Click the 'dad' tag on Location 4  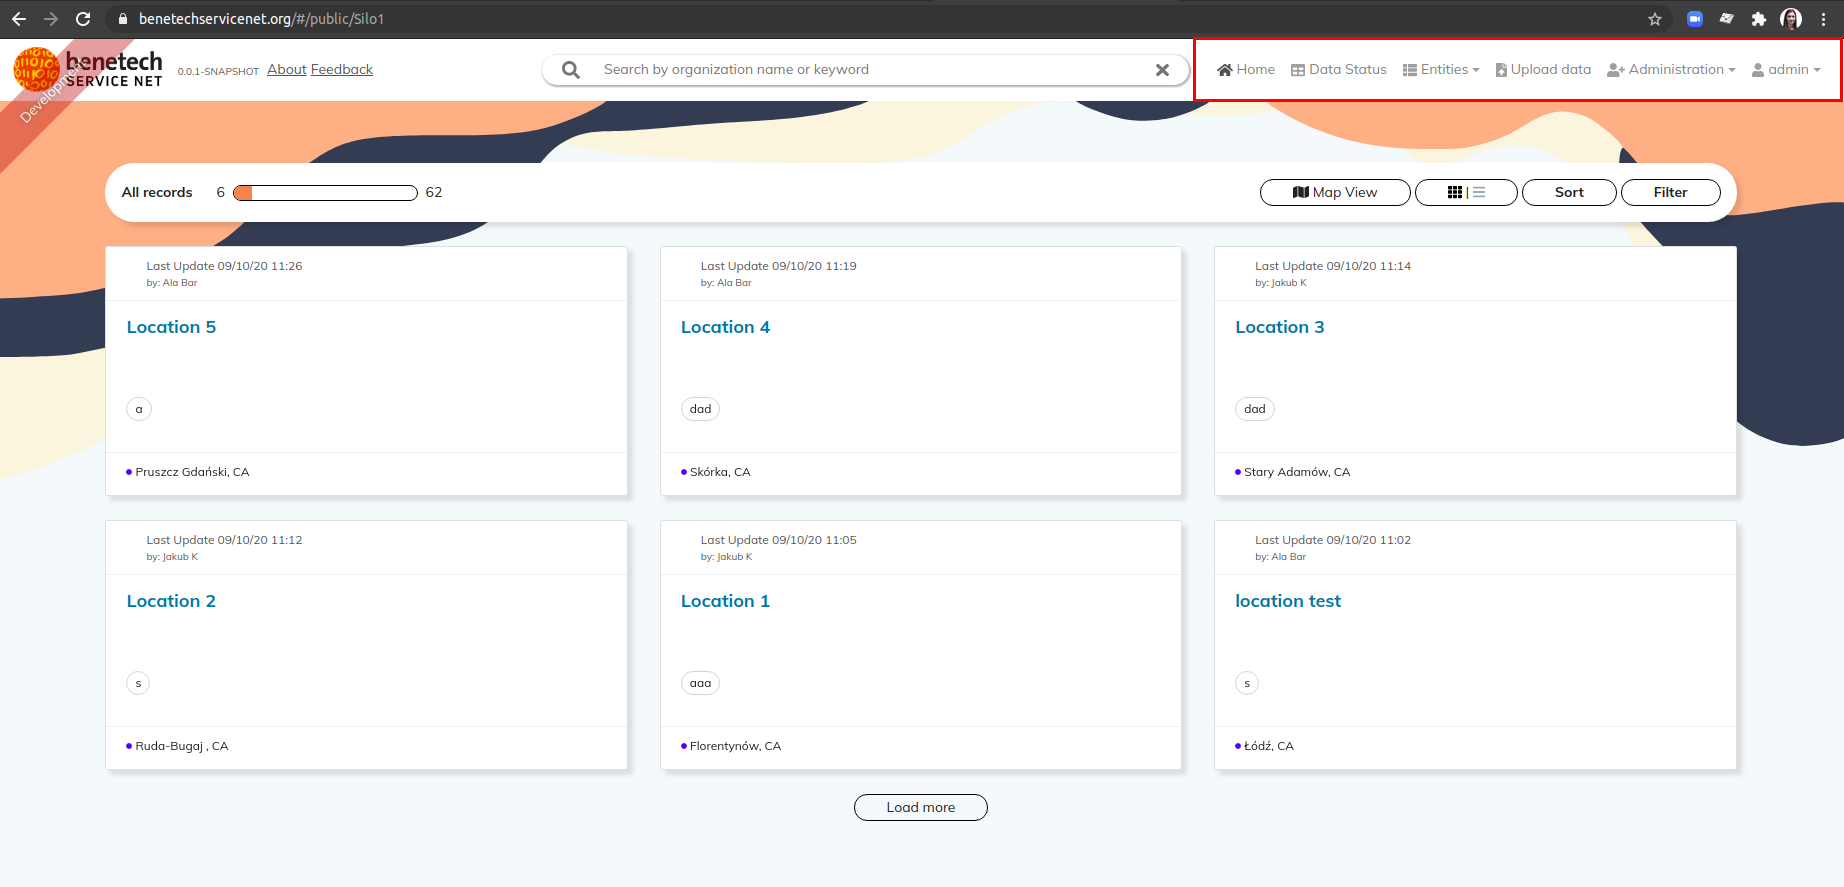click(700, 409)
